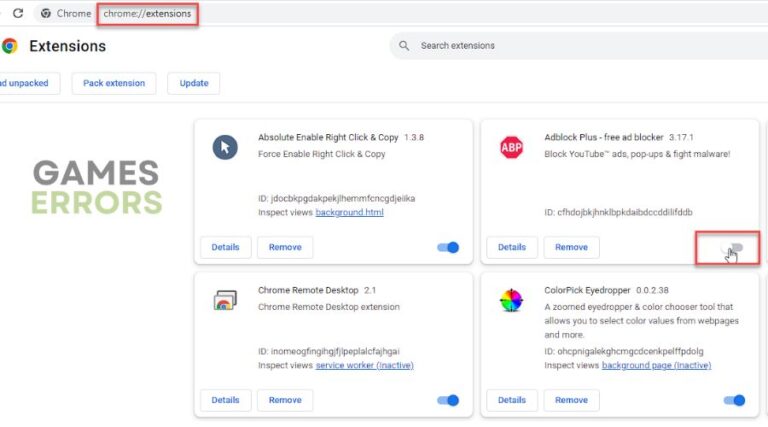Click the Chrome logo beside Extensions title
This screenshot has width=768, height=427.
9,46
